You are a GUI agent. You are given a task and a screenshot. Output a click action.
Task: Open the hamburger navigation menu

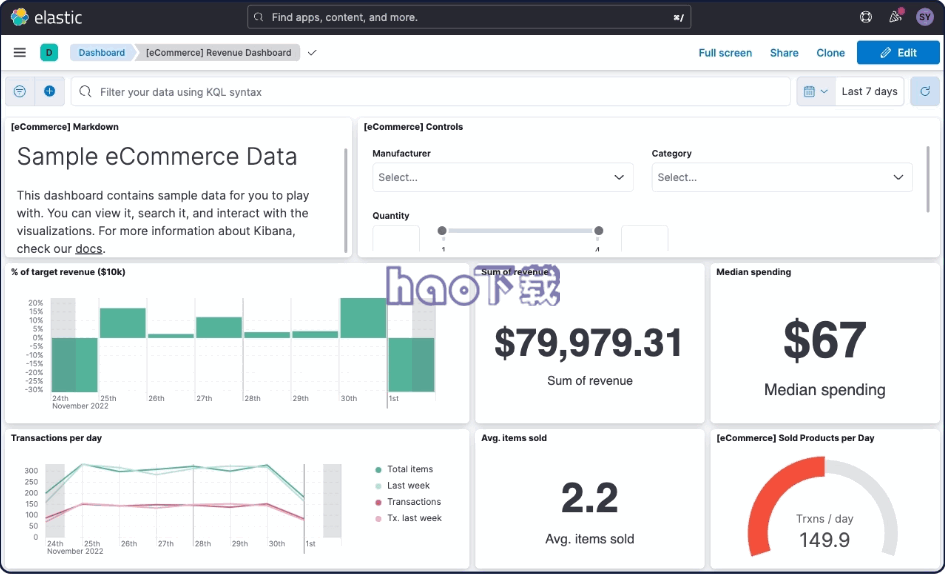pyautogui.click(x=20, y=53)
